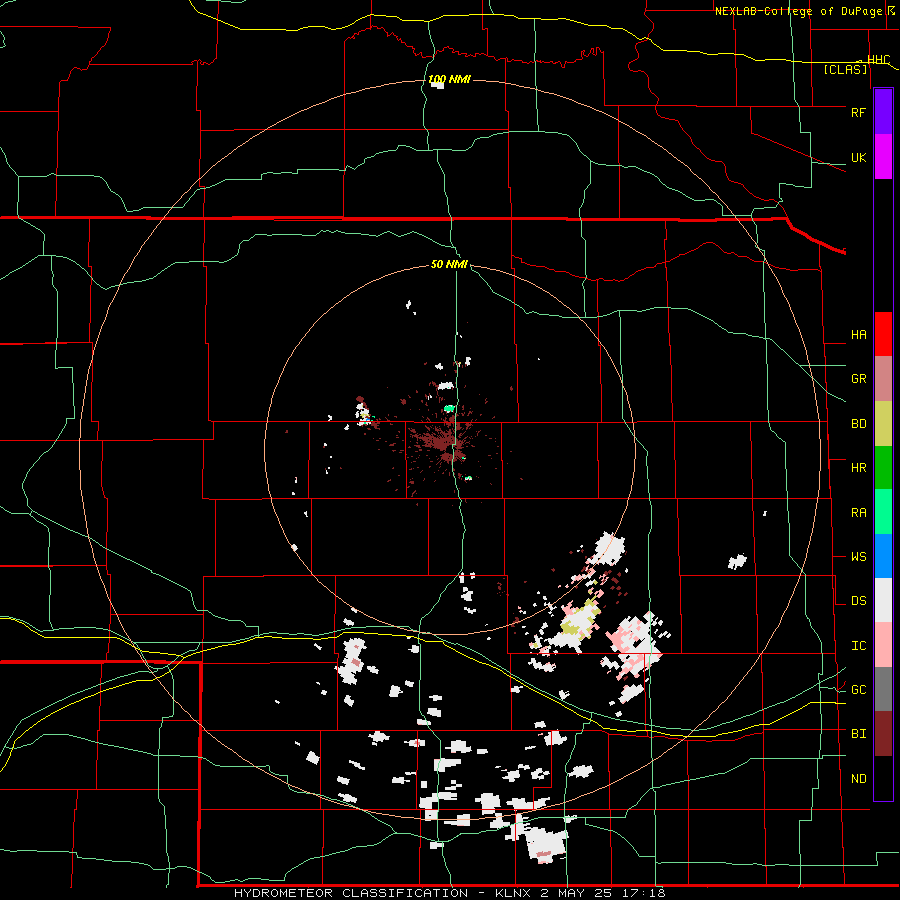
Task: Pick the RA light green swatch
Action: pos(883,512)
